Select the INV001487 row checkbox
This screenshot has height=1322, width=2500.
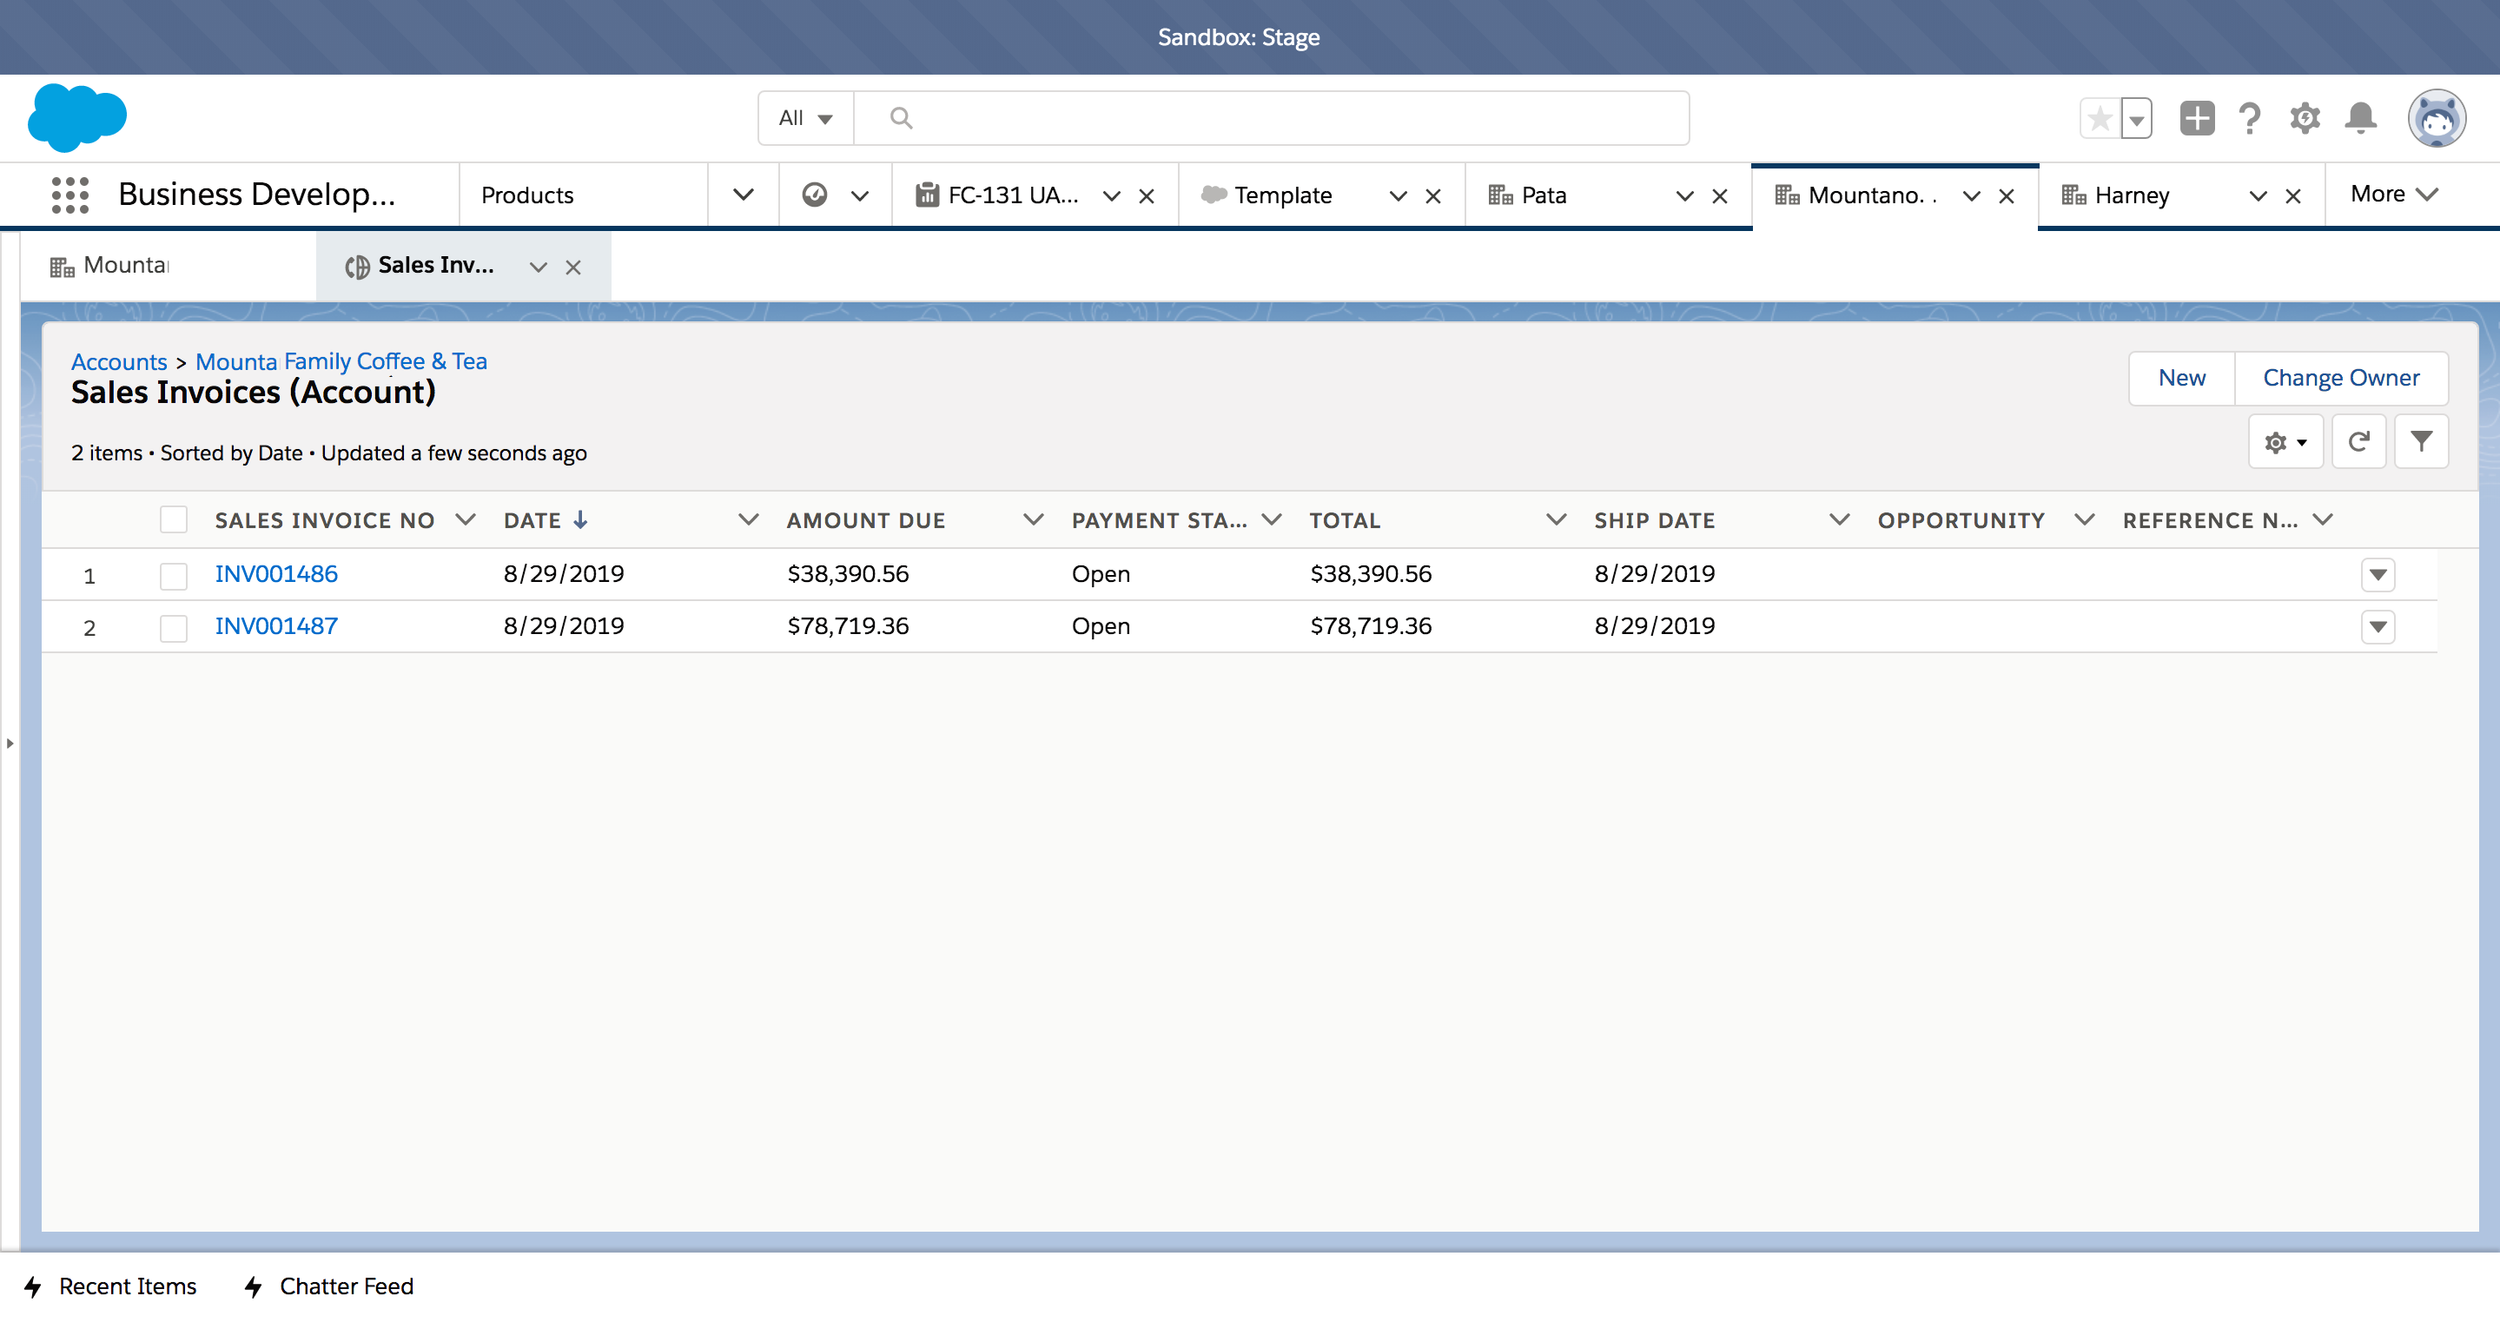pyautogui.click(x=174, y=628)
